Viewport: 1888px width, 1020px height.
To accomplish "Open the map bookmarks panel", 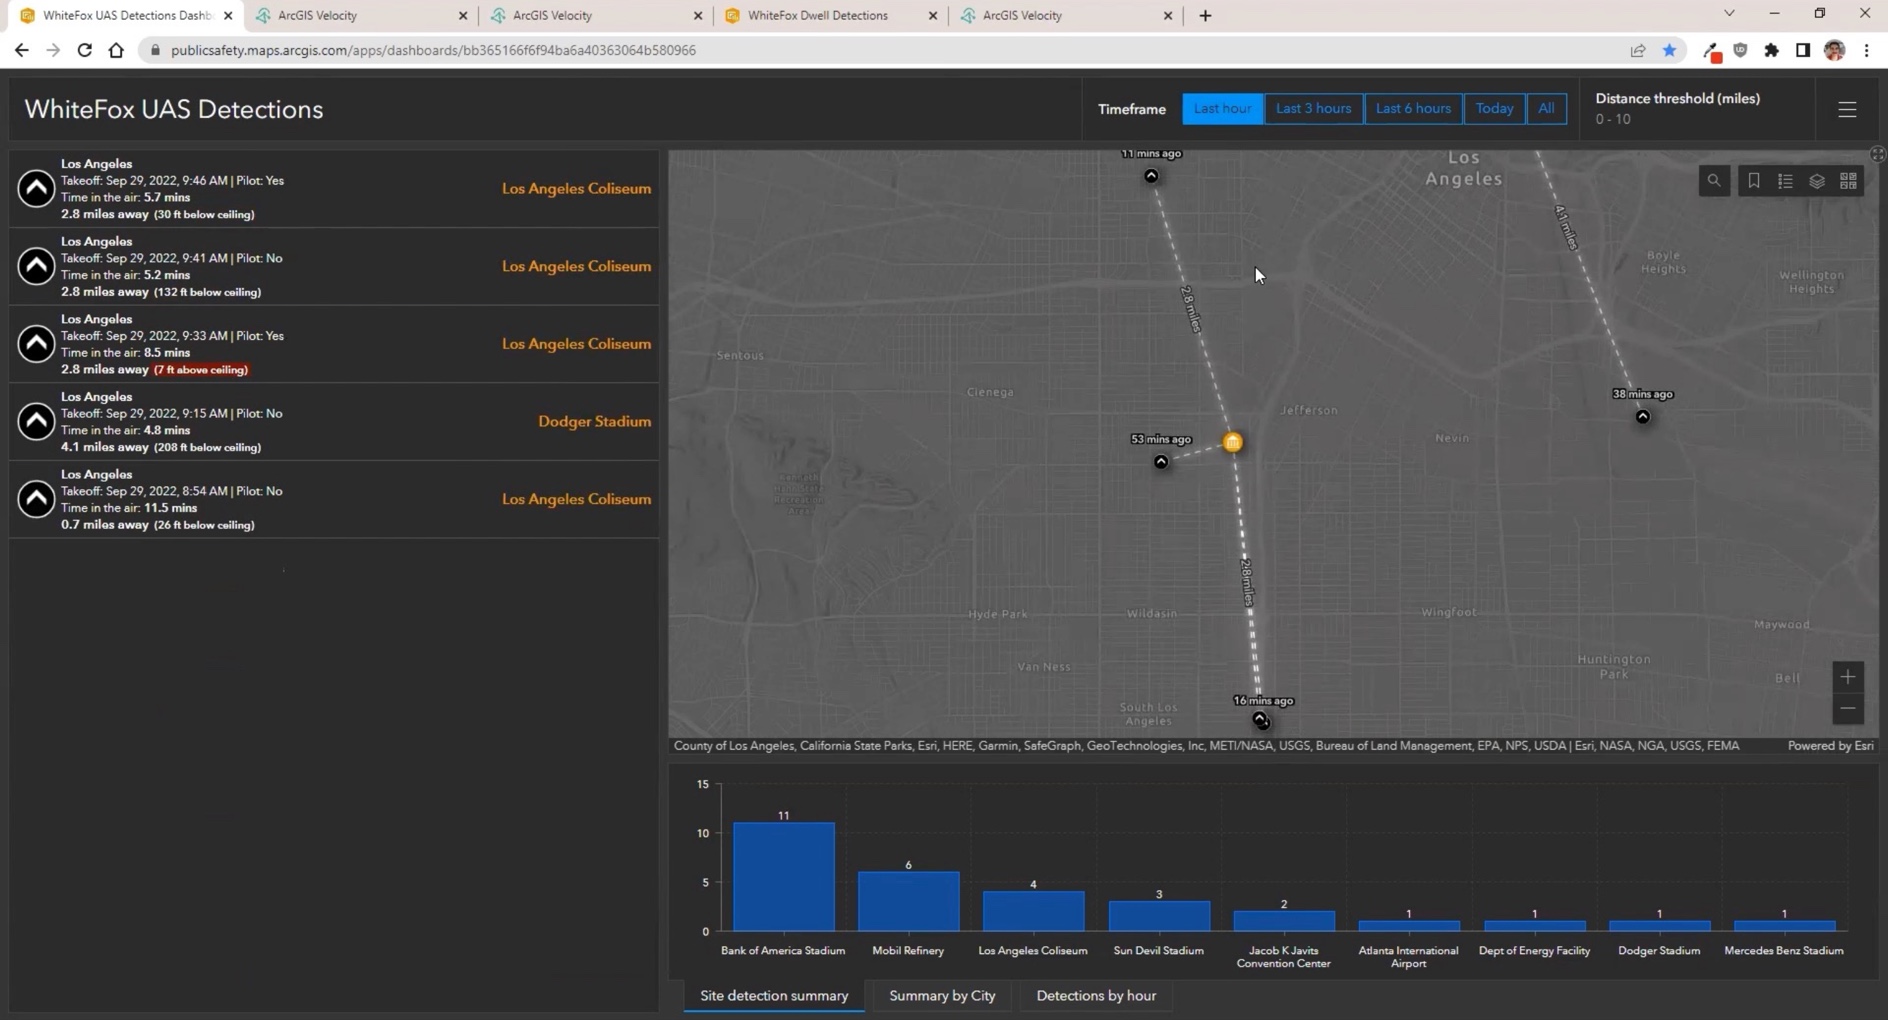I will point(1752,181).
